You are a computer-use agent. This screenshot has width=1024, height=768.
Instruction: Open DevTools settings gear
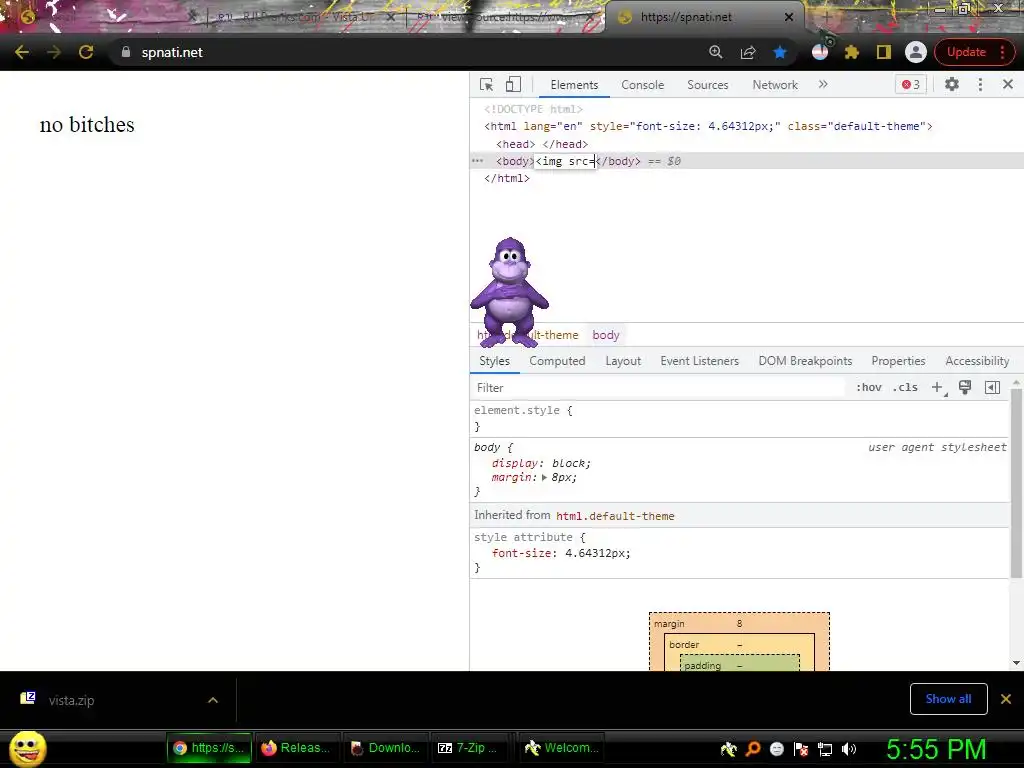click(952, 84)
